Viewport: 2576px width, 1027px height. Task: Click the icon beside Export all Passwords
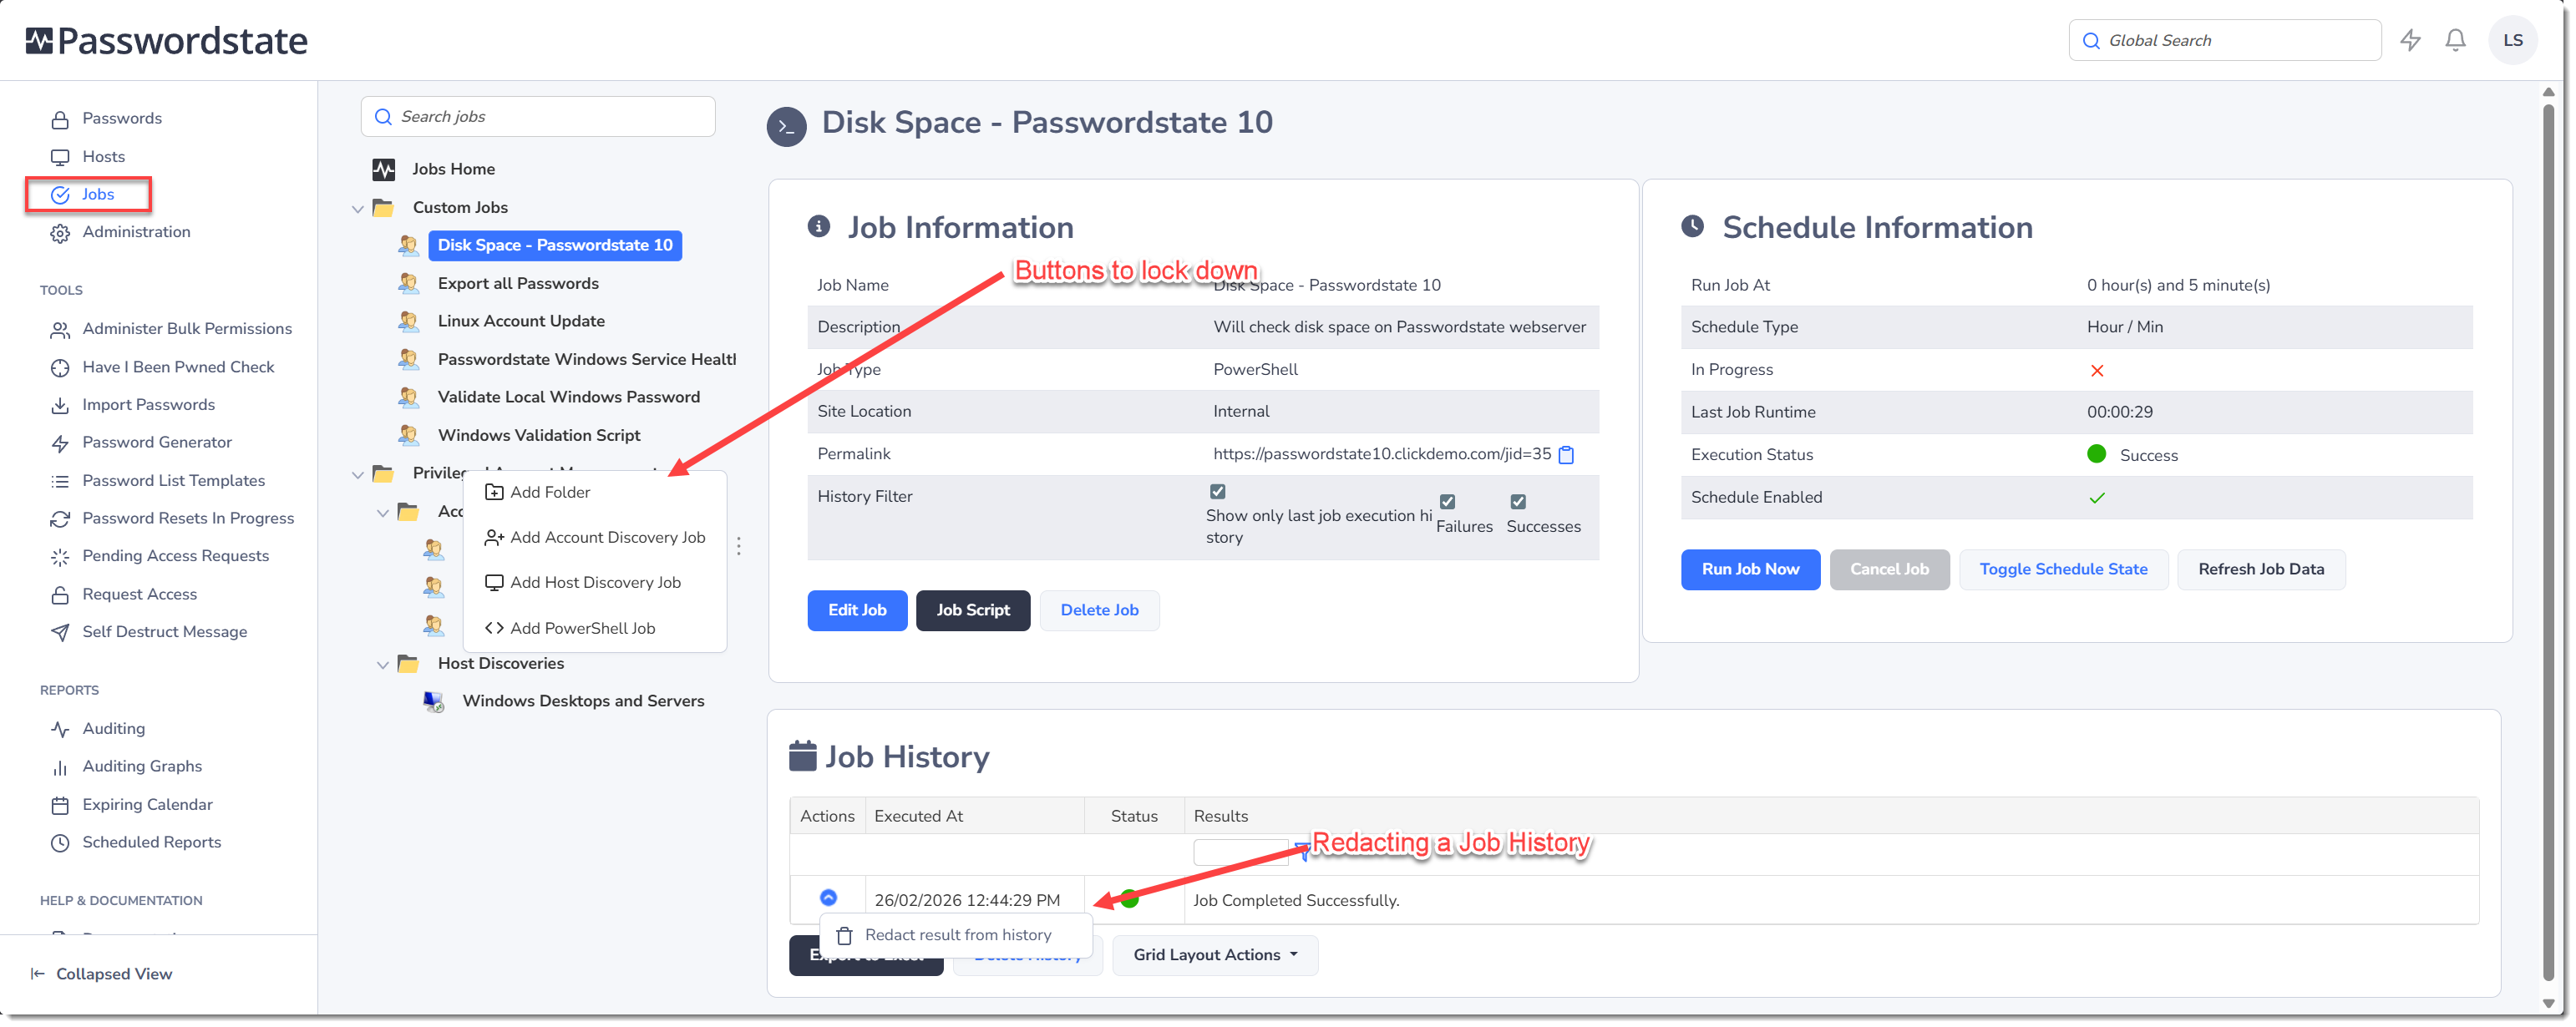(x=408, y=284)
